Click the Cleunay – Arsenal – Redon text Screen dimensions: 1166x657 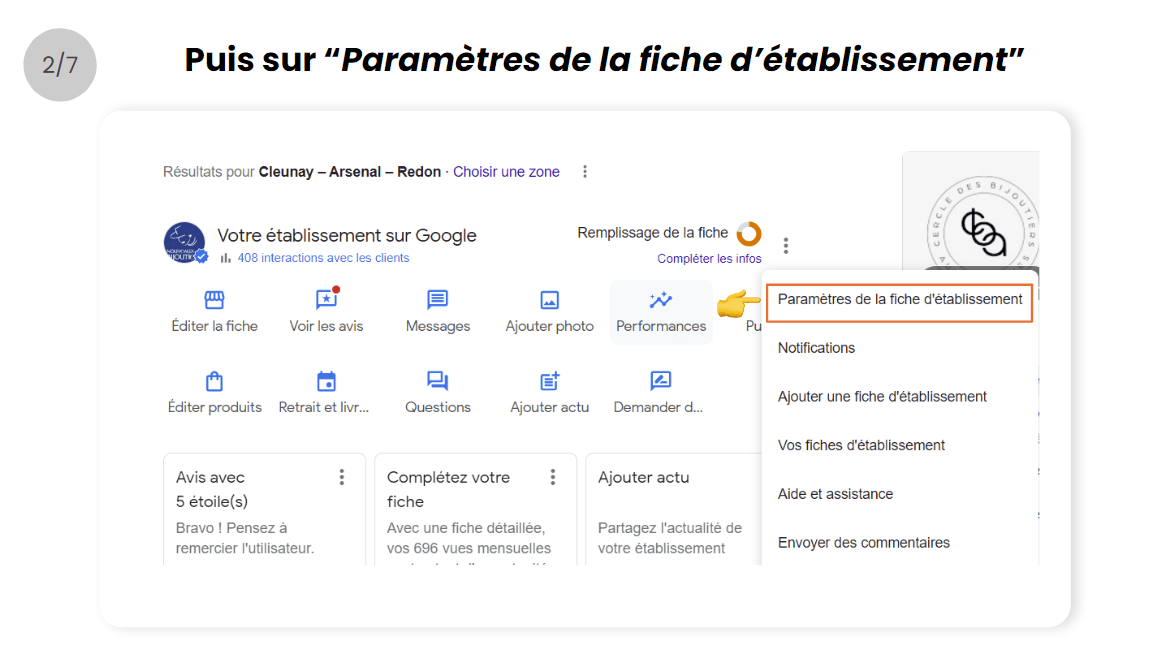coord(350,172)
